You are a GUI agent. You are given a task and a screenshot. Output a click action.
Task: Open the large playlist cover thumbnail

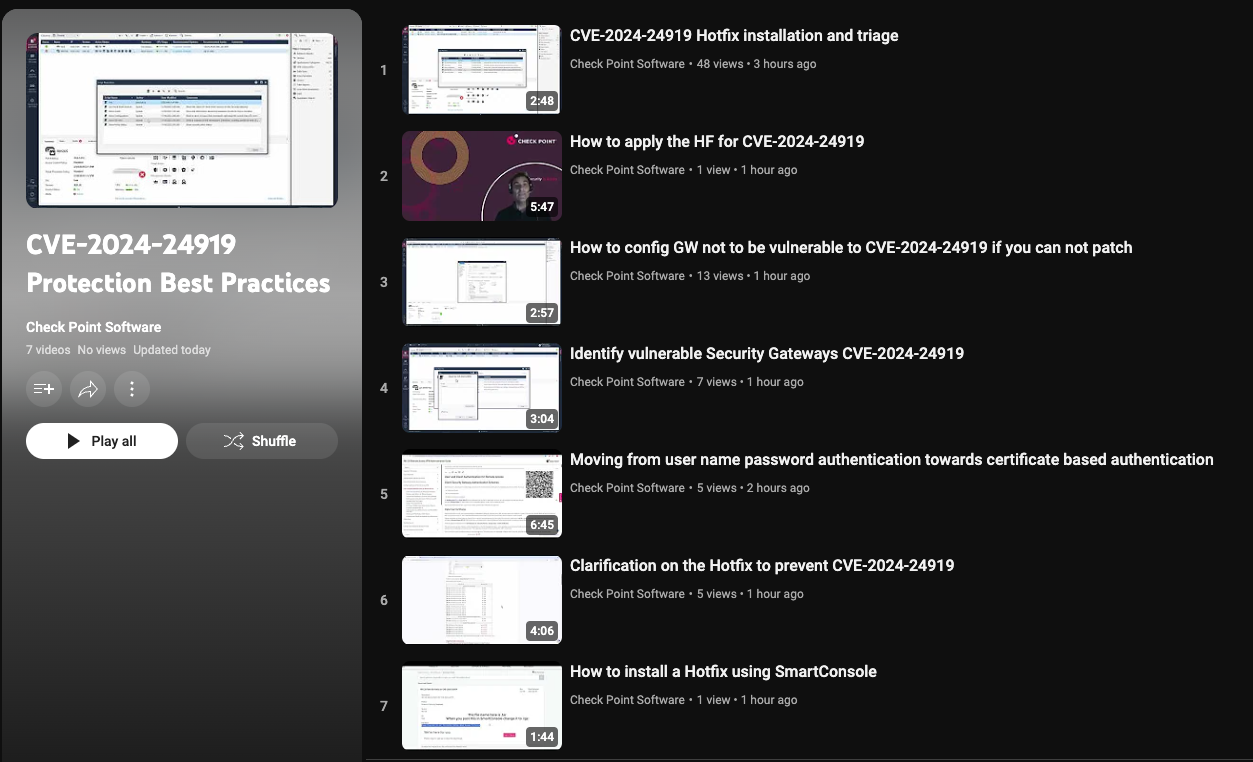pyautogui.click(x=182, y=120)
